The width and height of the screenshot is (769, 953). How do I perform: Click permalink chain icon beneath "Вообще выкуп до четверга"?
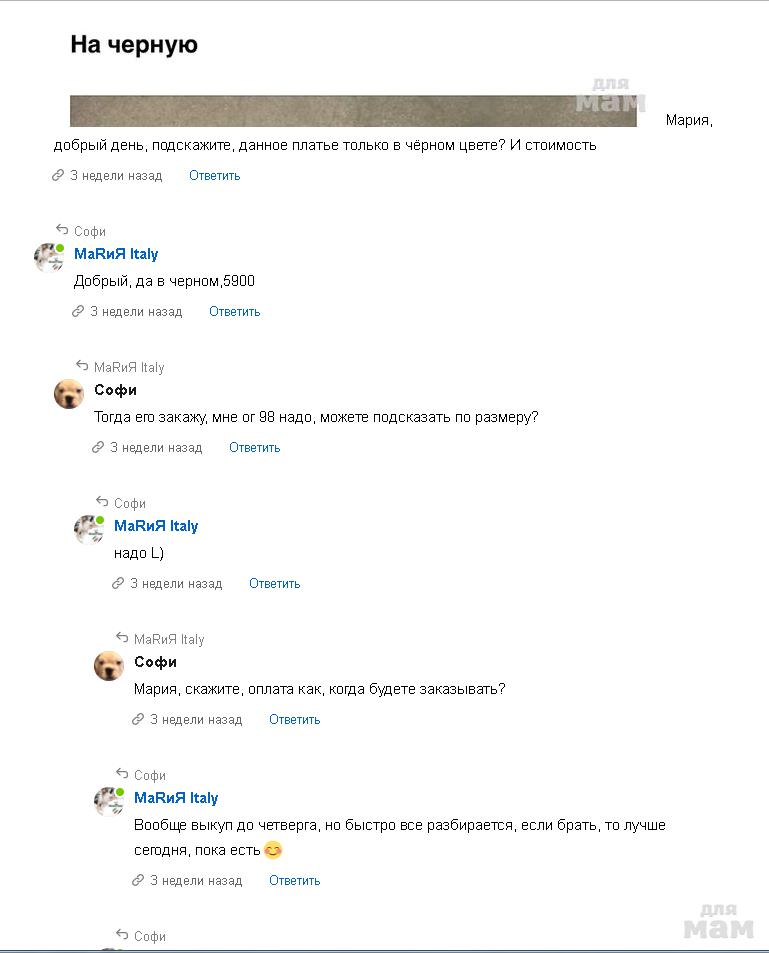[x=138, y=881]
